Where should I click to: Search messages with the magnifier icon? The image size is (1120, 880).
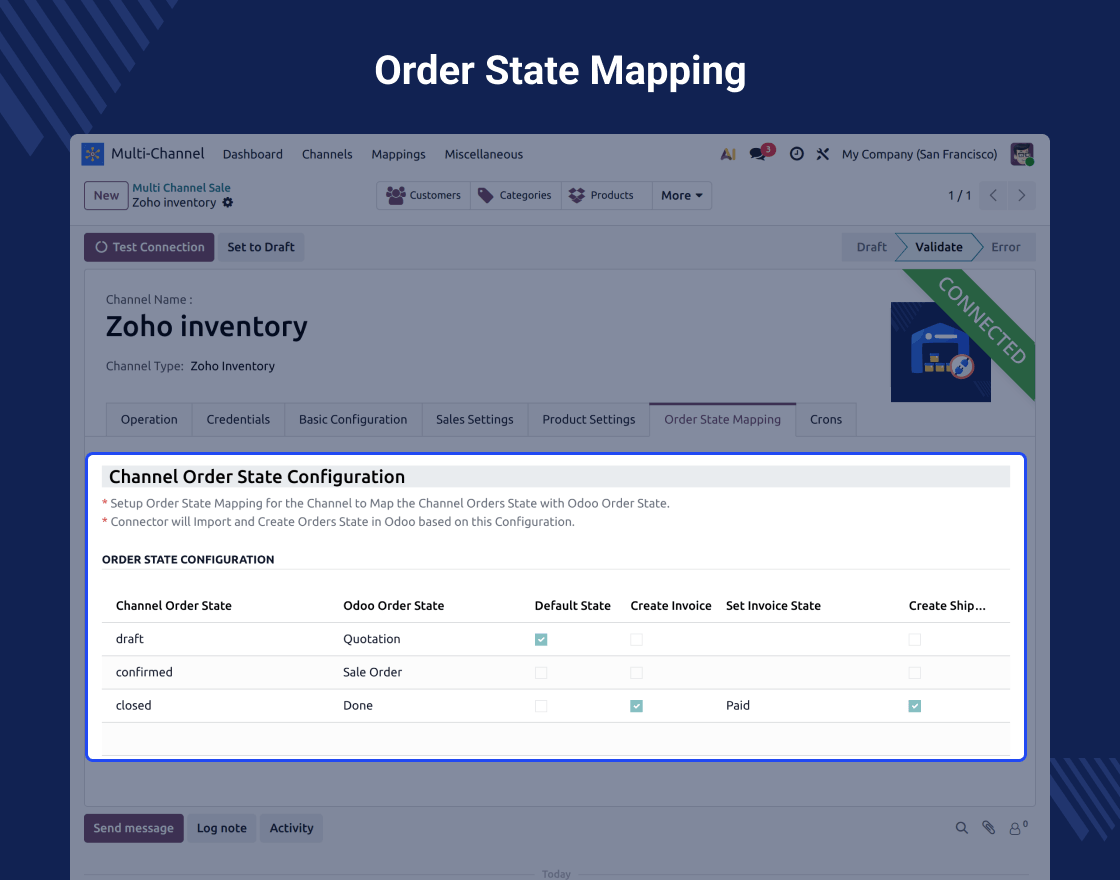(x=962, y=828)
